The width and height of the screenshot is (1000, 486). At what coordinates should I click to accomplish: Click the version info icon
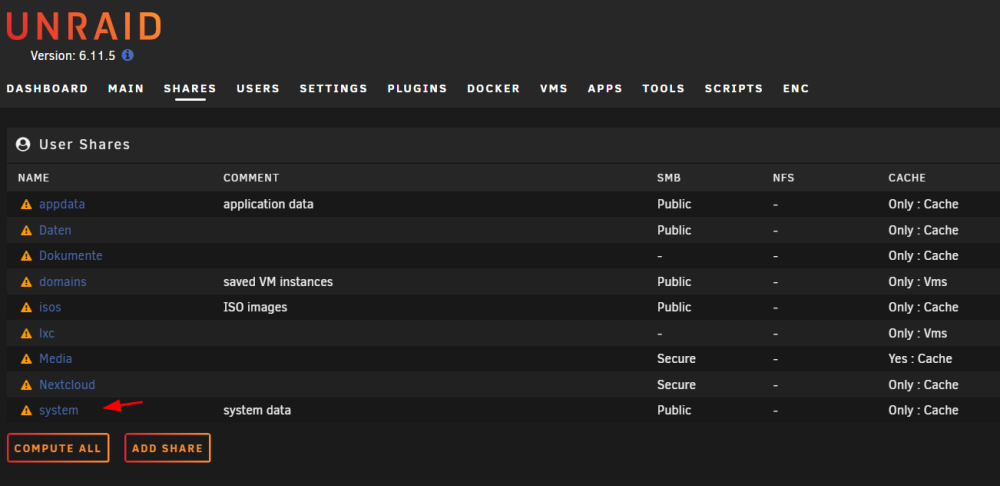click(x=128, y=55)
